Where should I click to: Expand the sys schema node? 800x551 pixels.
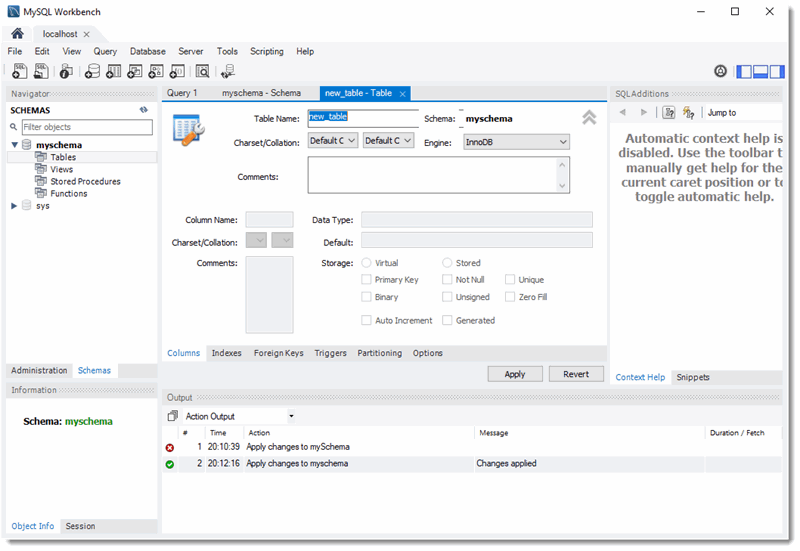pyautogui.click(x=14, y=206)
